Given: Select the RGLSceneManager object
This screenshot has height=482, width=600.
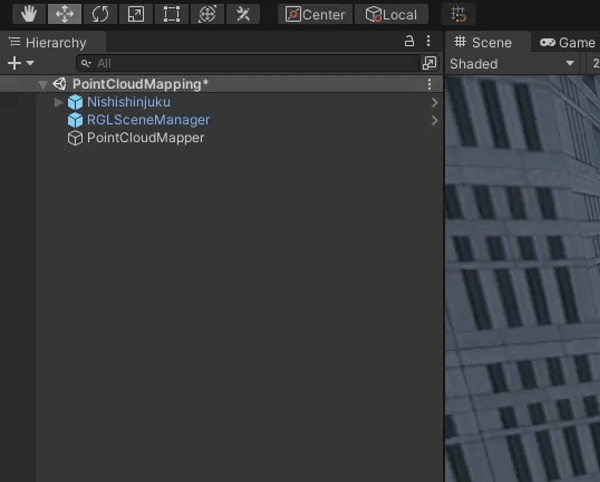Looking at the screenshot, I should [148, 120].
